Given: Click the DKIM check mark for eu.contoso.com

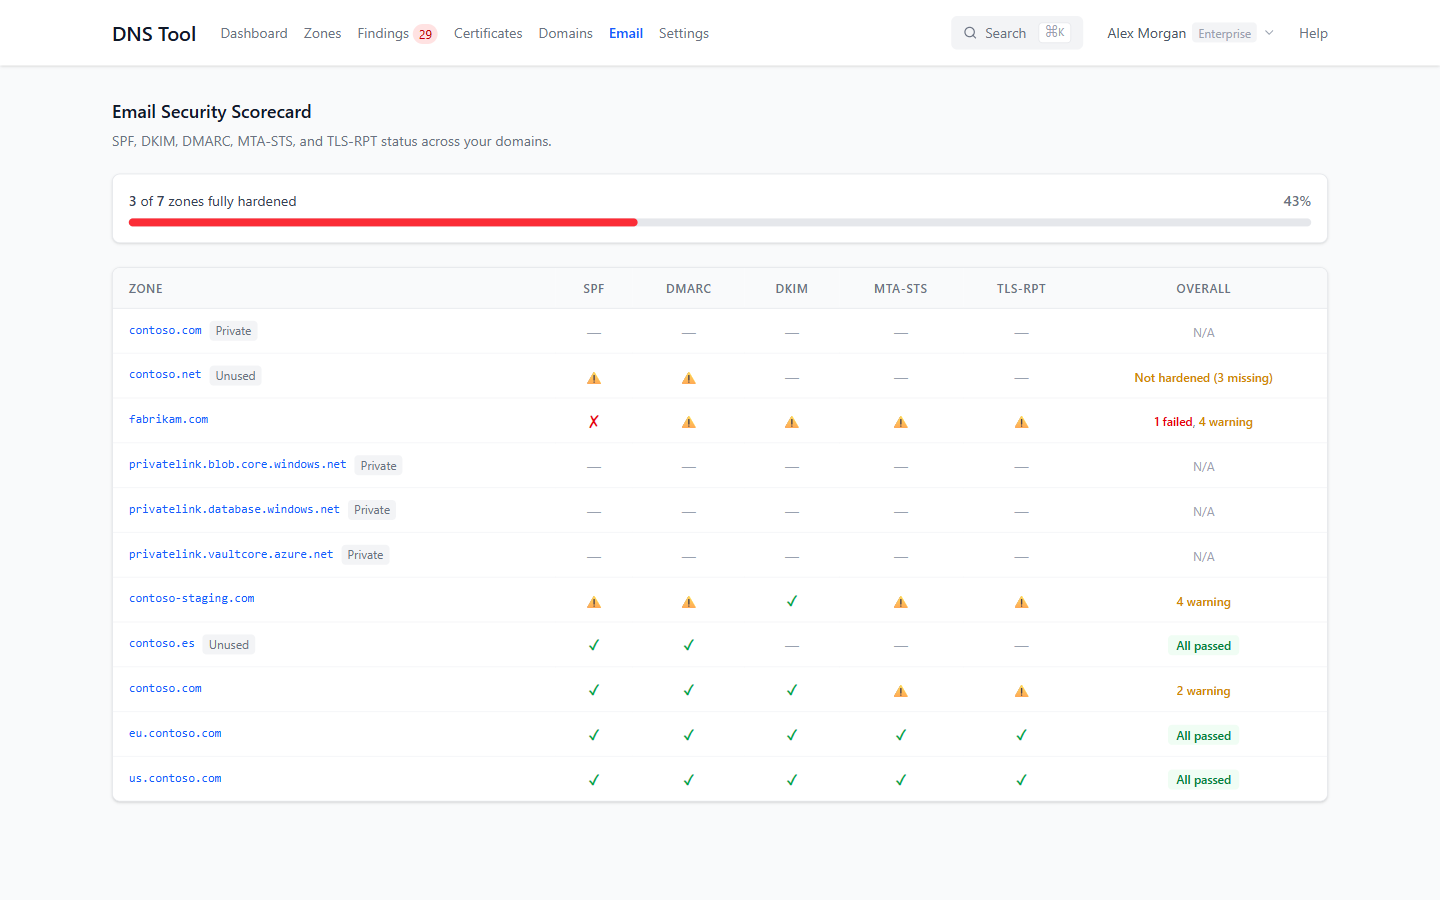Looking at the screenshot, I should click(792, 735).
